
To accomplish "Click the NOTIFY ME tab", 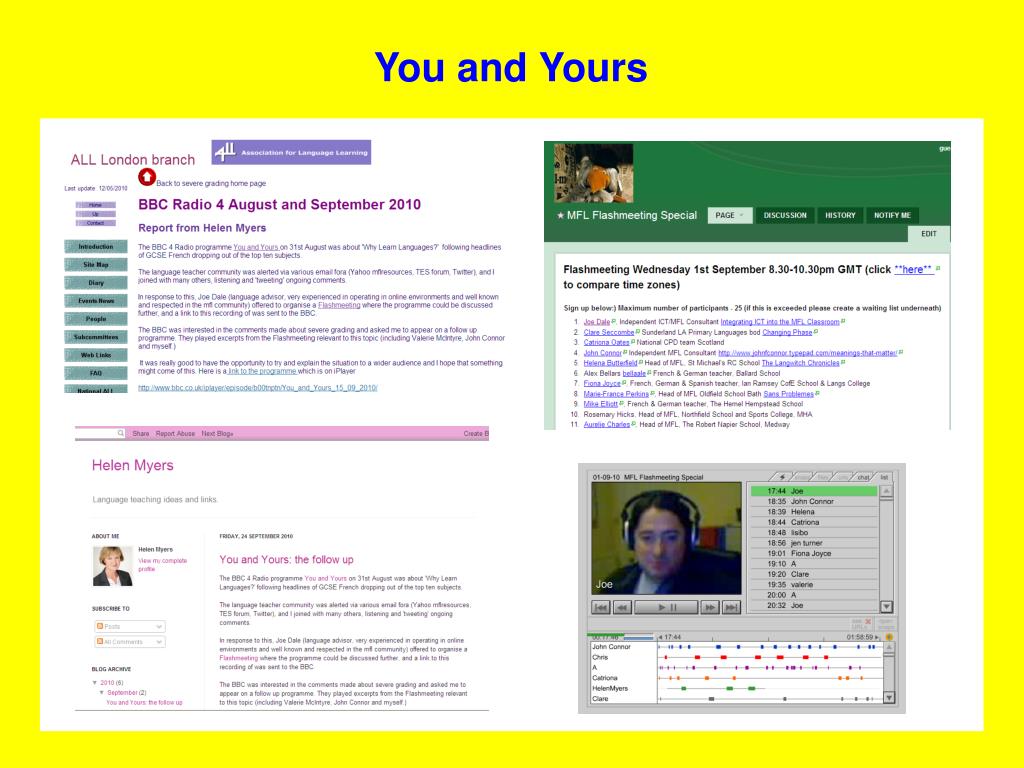I will click(892, 216).
